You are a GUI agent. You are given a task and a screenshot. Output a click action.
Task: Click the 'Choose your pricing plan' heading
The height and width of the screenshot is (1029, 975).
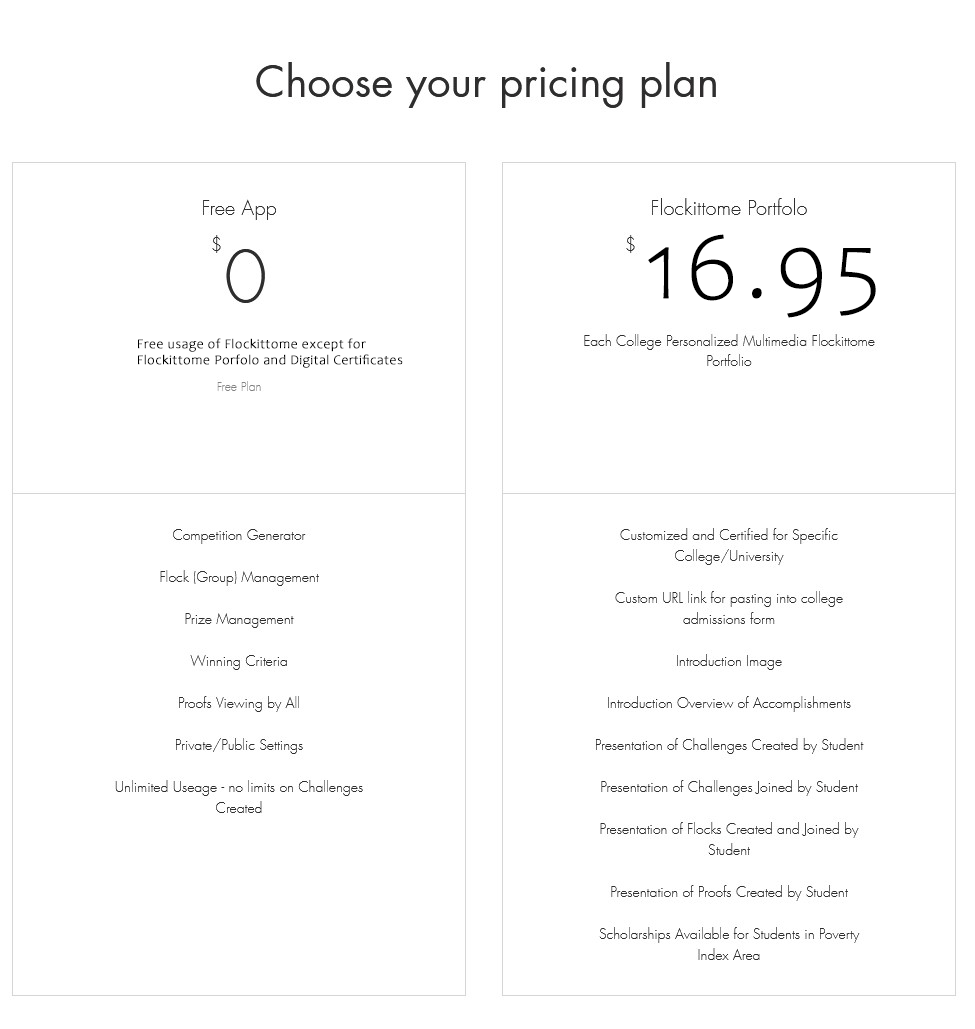(486, 83)
